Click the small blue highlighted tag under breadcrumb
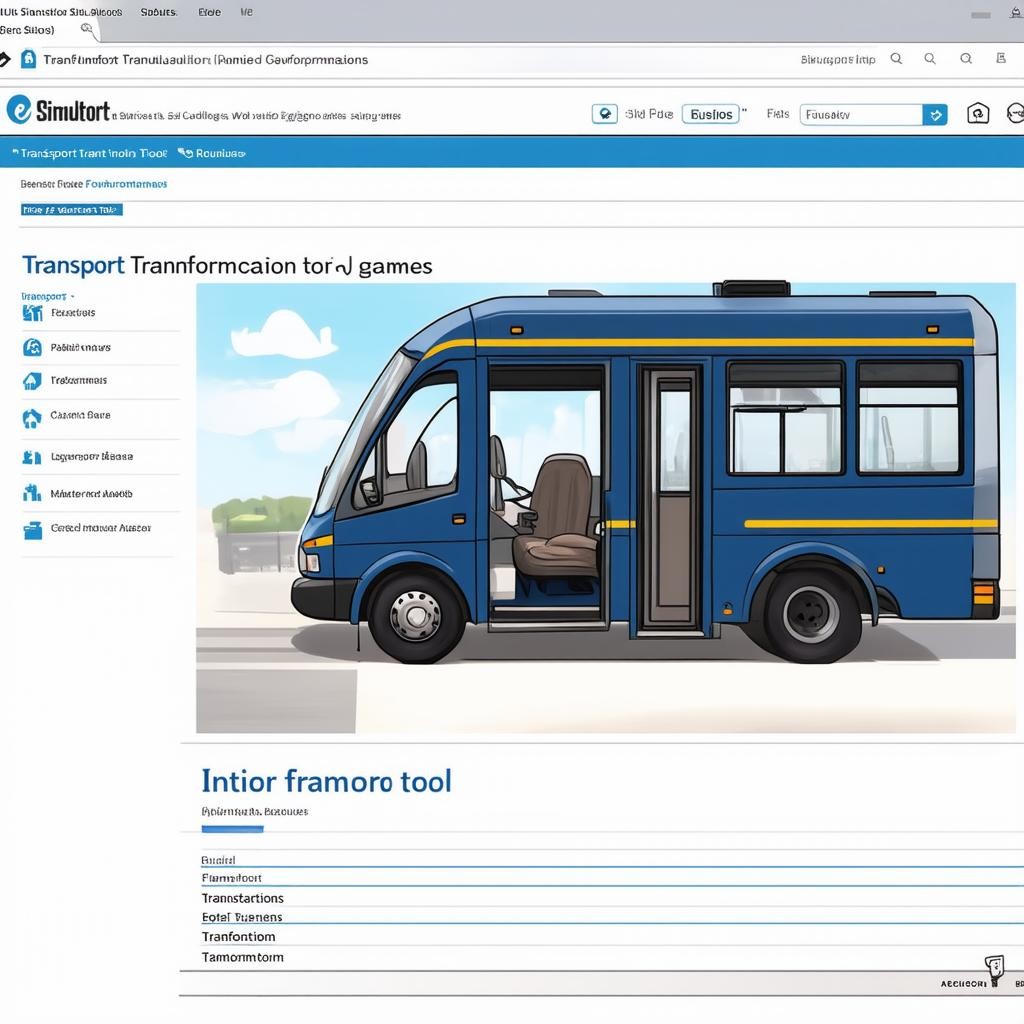 [x=71, y=210]
